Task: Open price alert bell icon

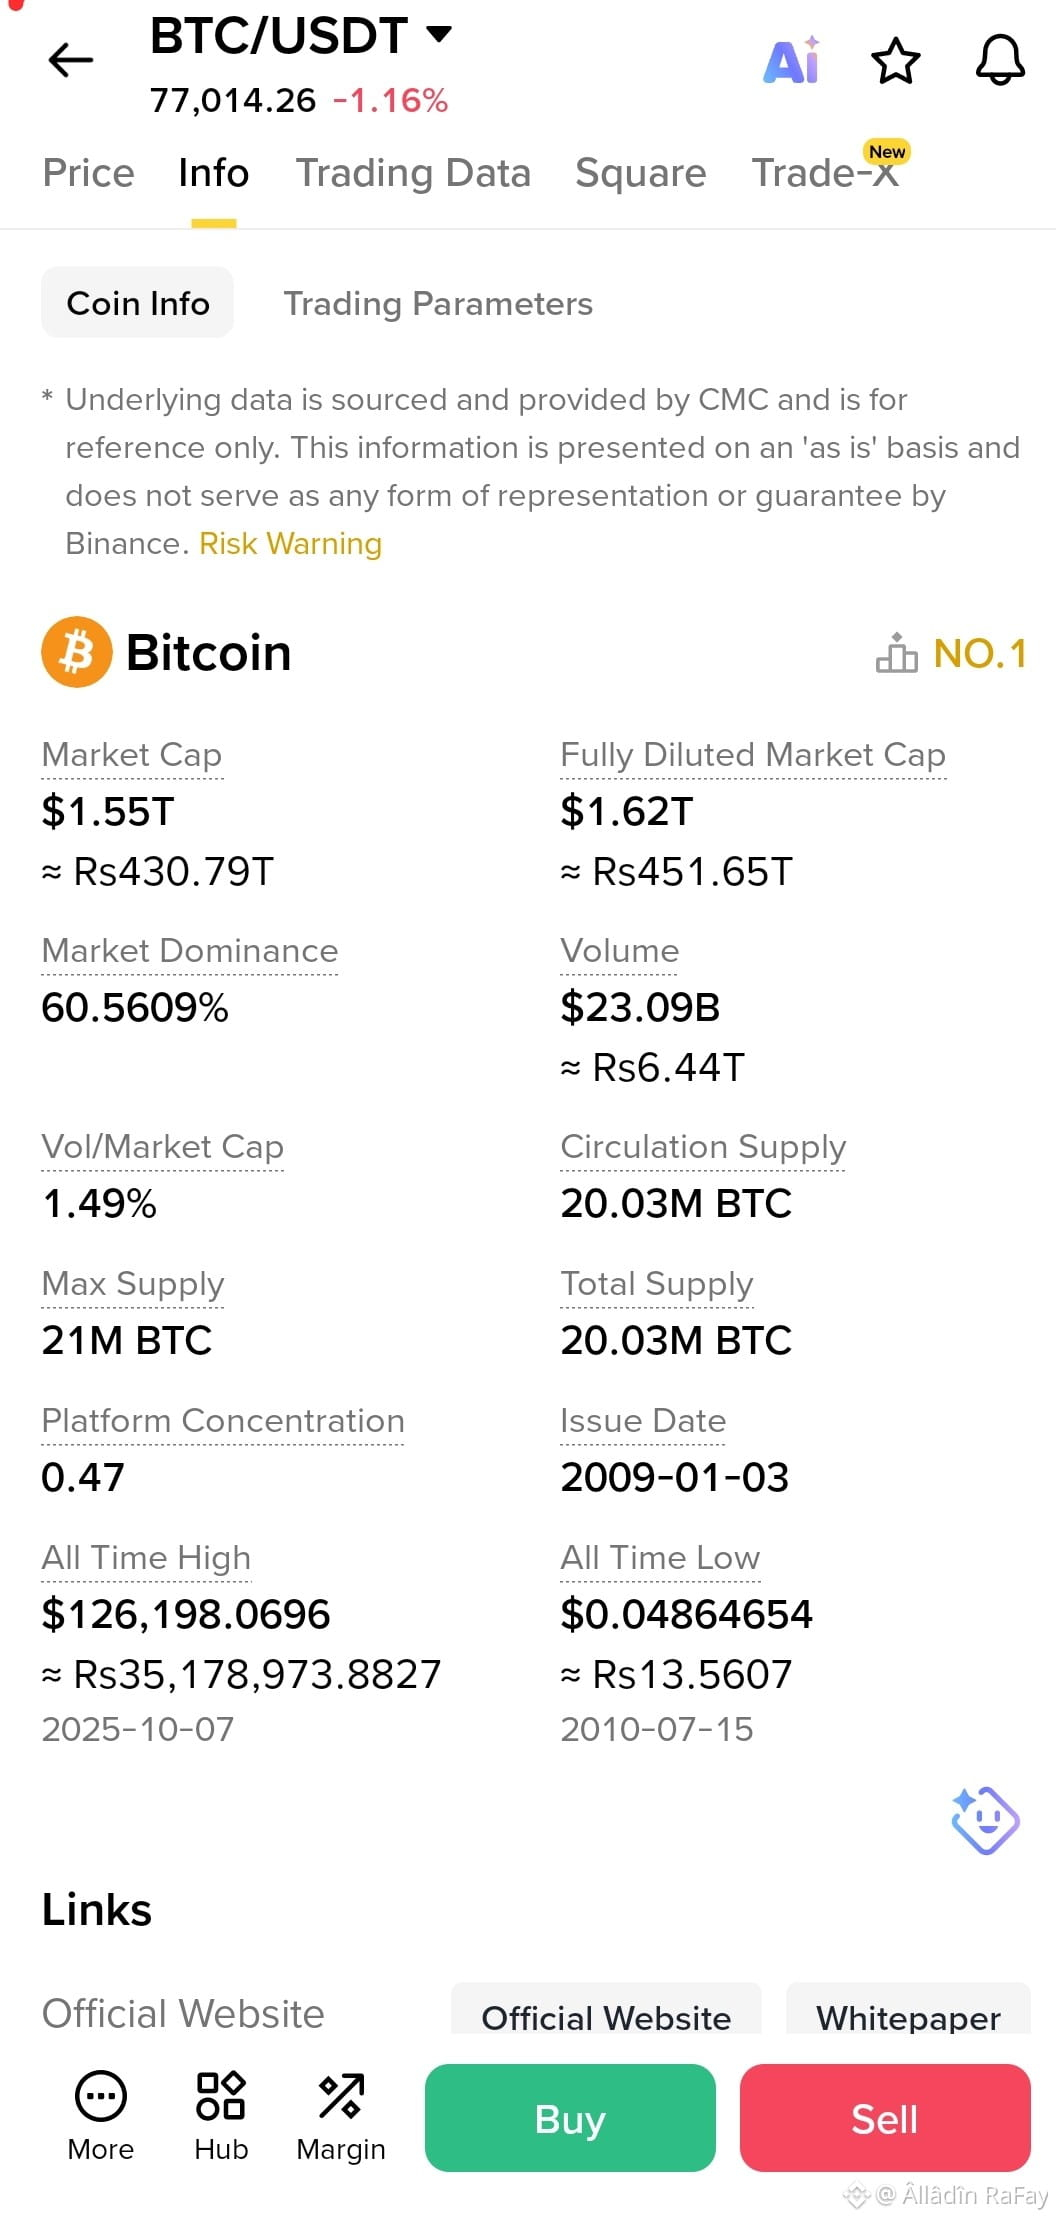Action: [1000, 60]
